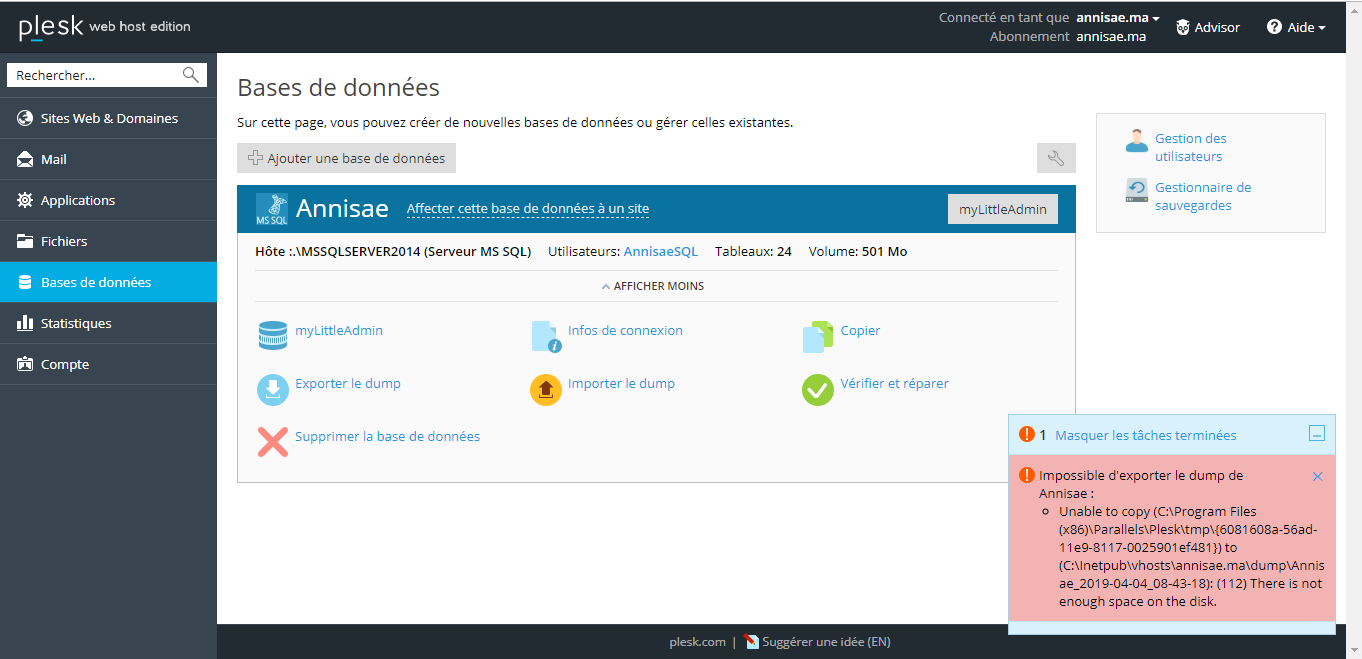The image size is (1362, 659).
Task: Click Masquer les tâches terminées link
Action: click(x=1146, y=435)
